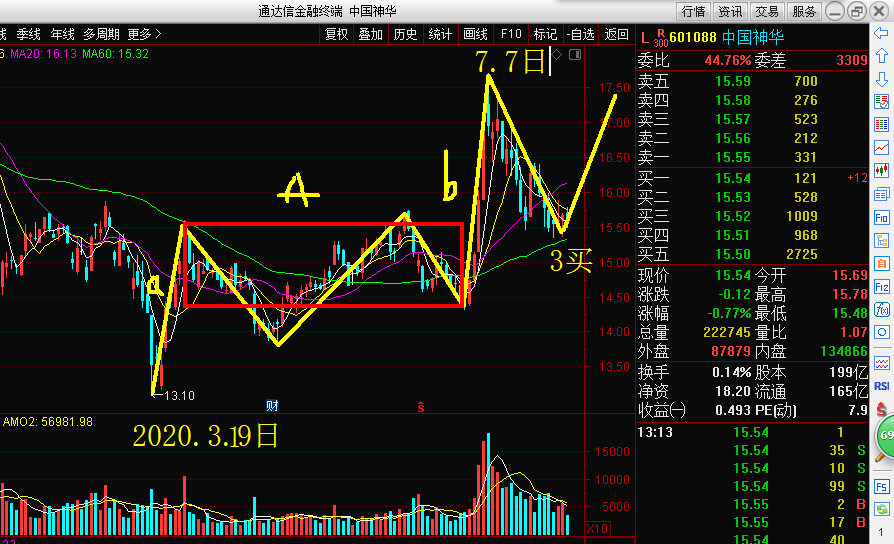Select the 多周期 multi-period view
894x544 pixels.
[101, 34]
